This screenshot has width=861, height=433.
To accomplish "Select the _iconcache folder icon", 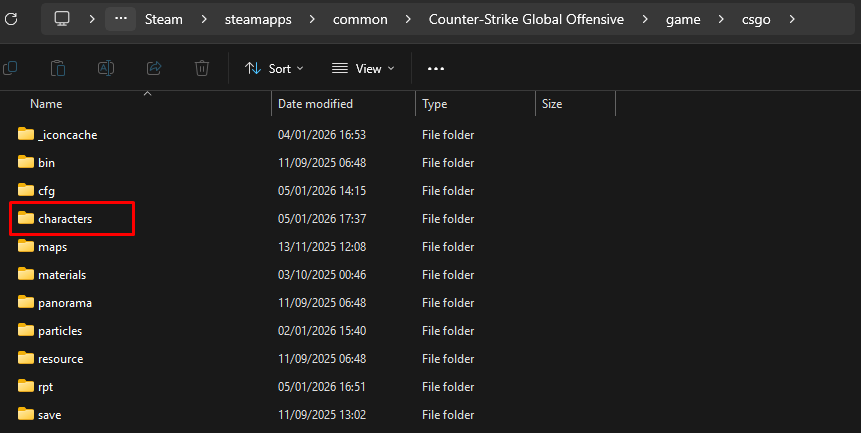I will click(26, 134).
